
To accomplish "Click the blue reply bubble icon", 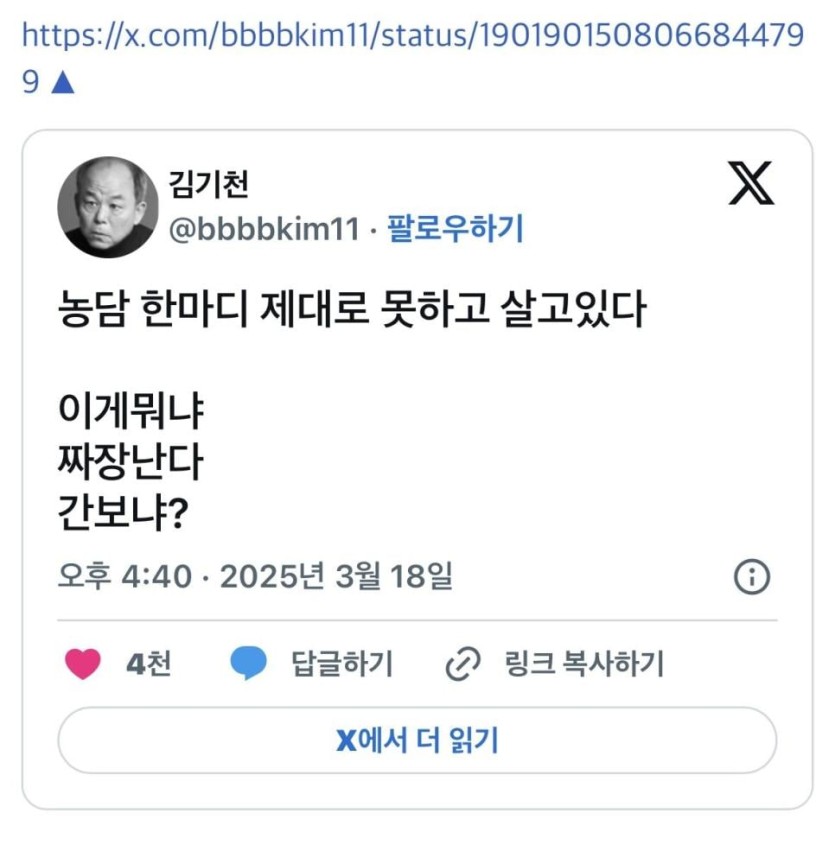I will [x=248, y=664].
